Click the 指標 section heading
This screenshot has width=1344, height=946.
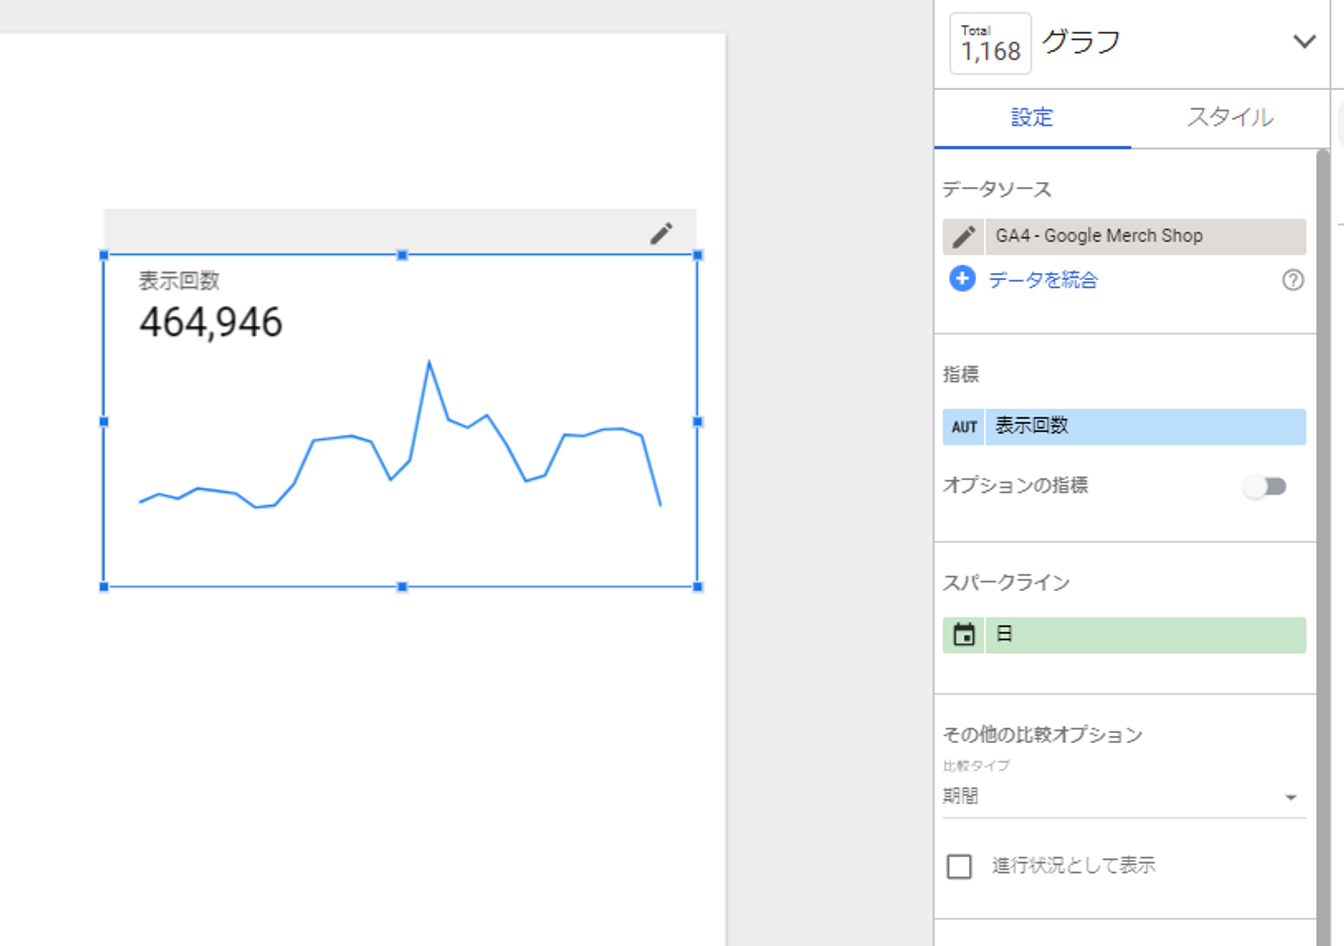pos(961,374)
